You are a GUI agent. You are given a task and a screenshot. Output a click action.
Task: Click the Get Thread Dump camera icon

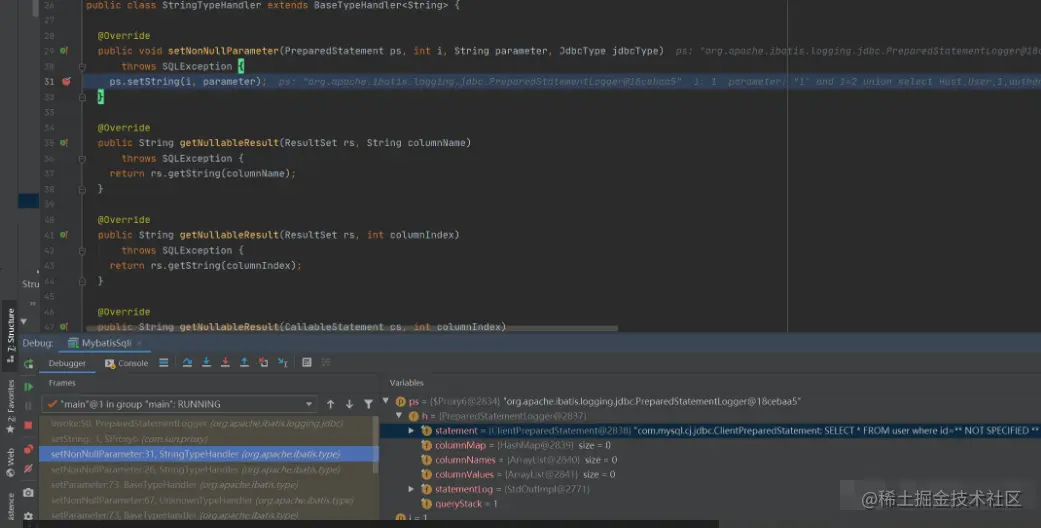[x=29, y=492]
